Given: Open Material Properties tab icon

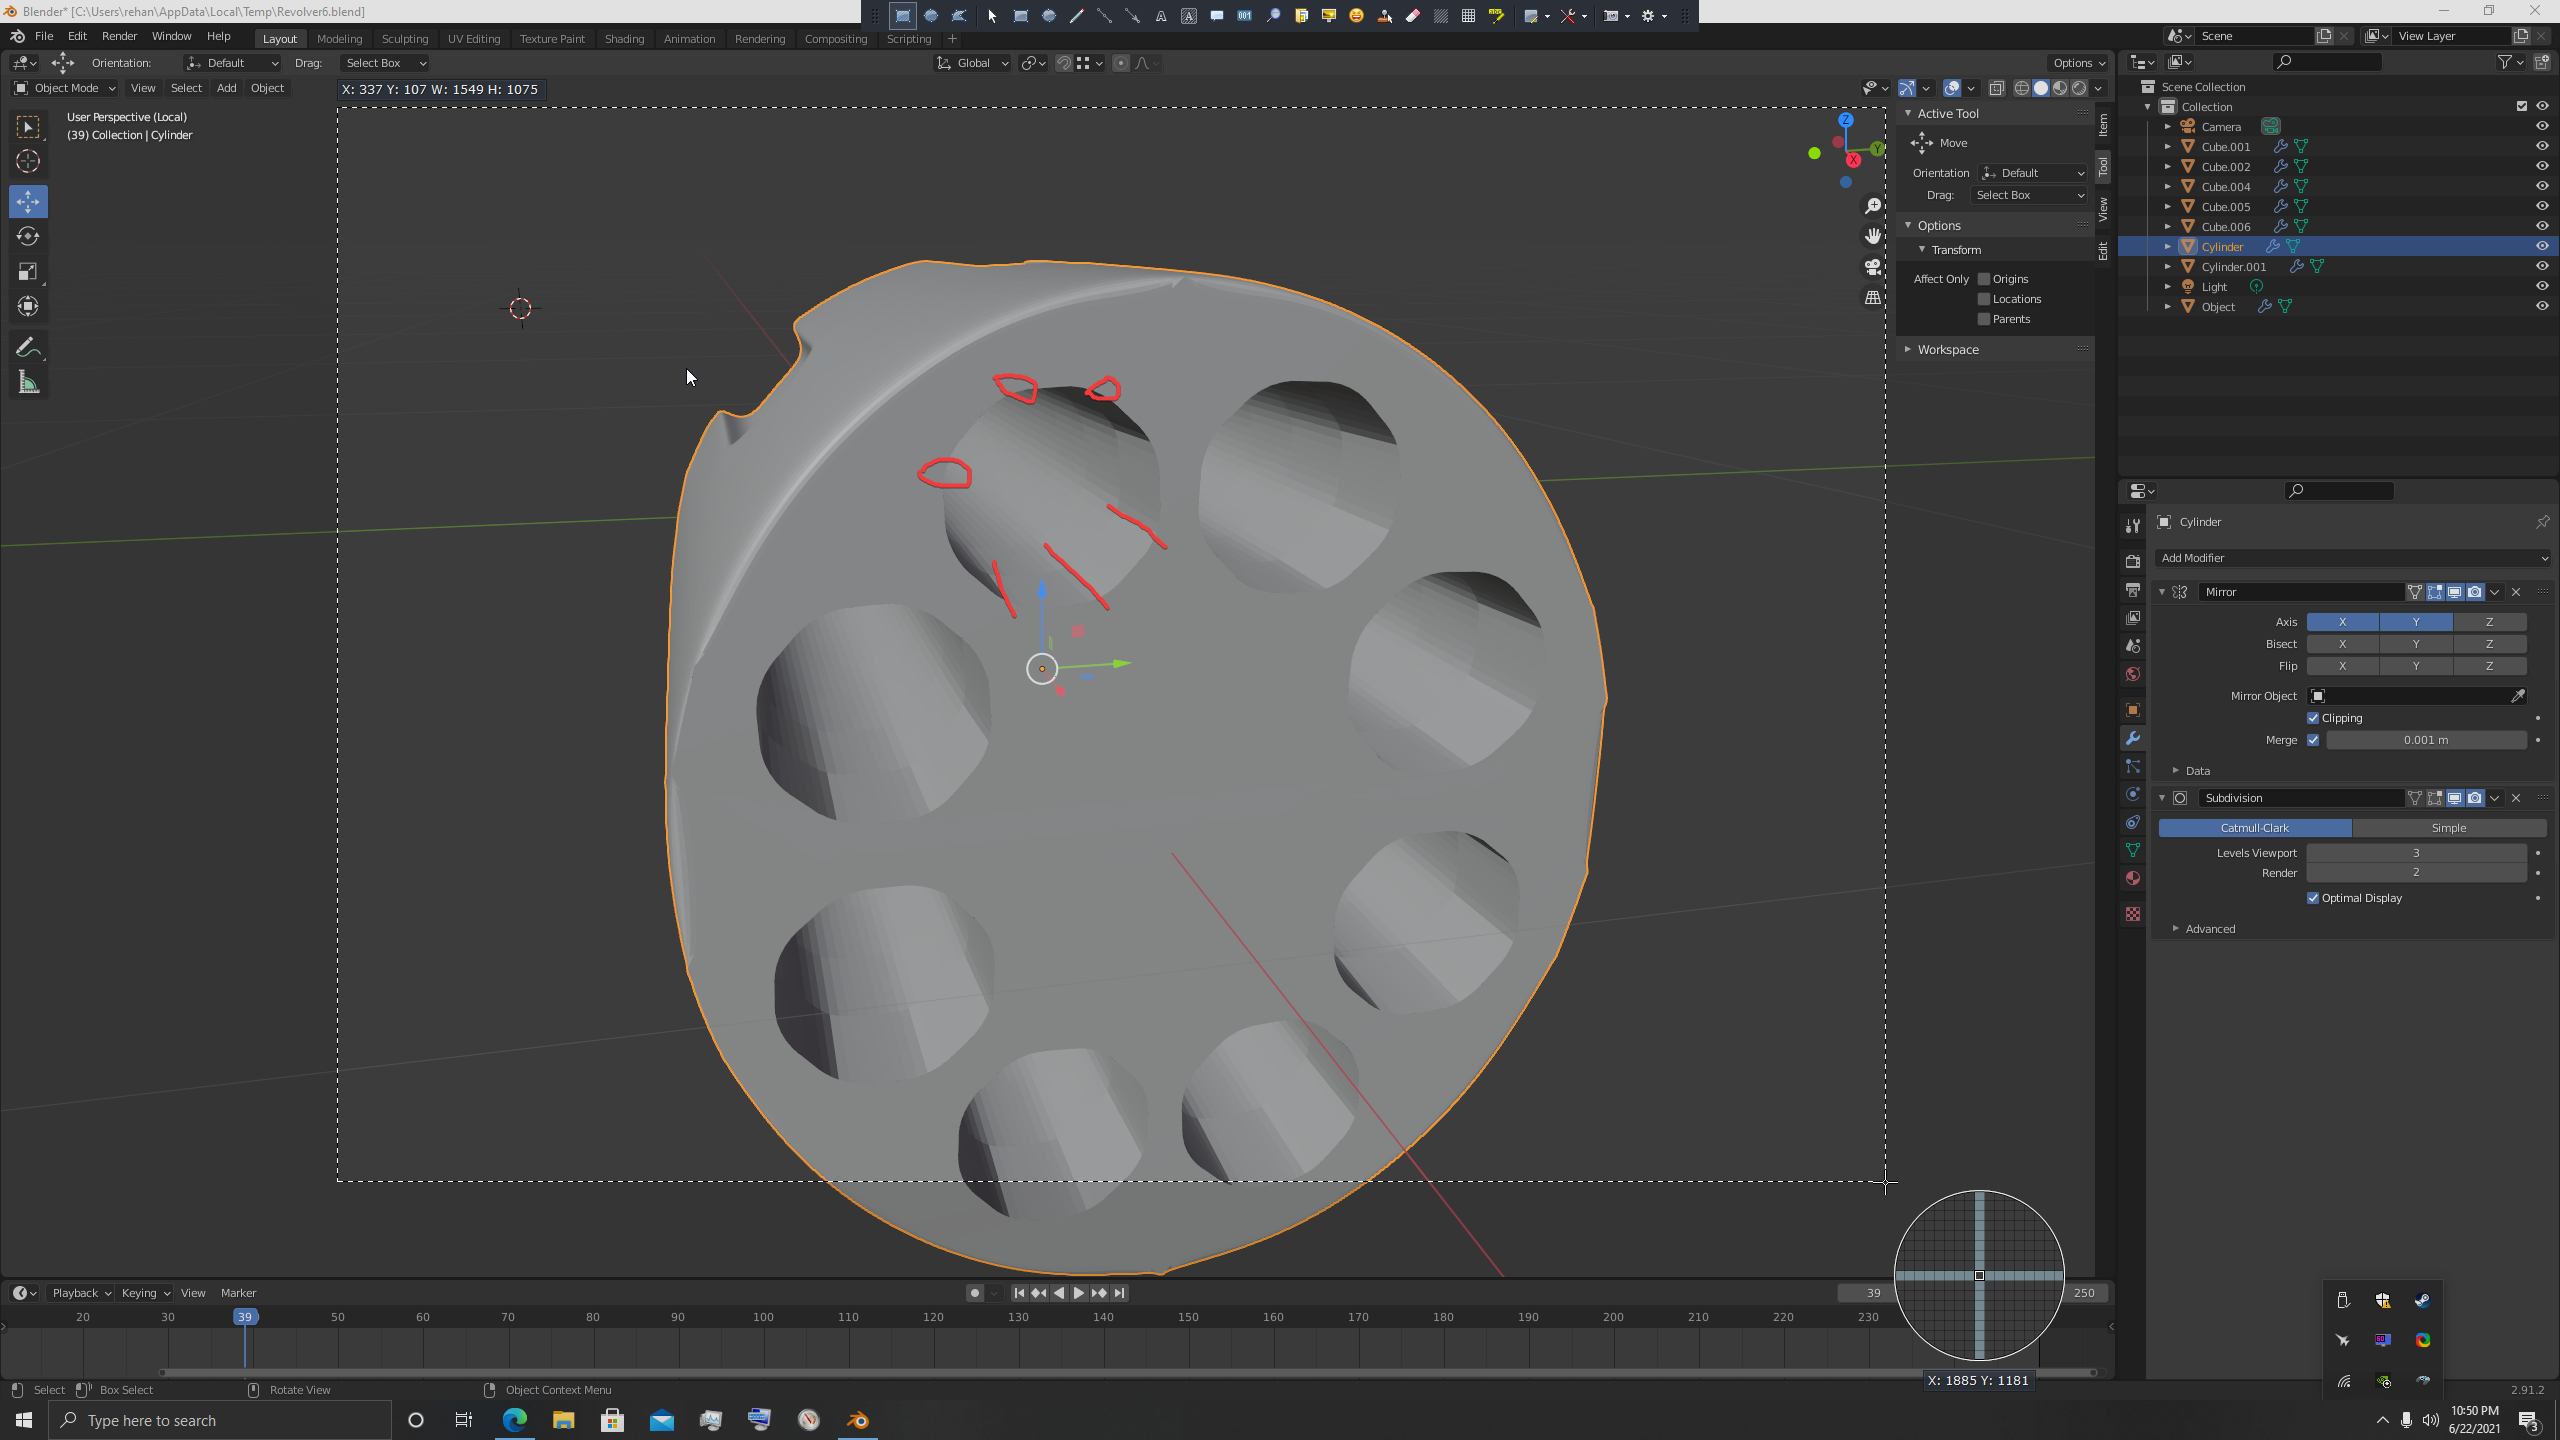Looking at the screenshot, I should coord(2133,878).
